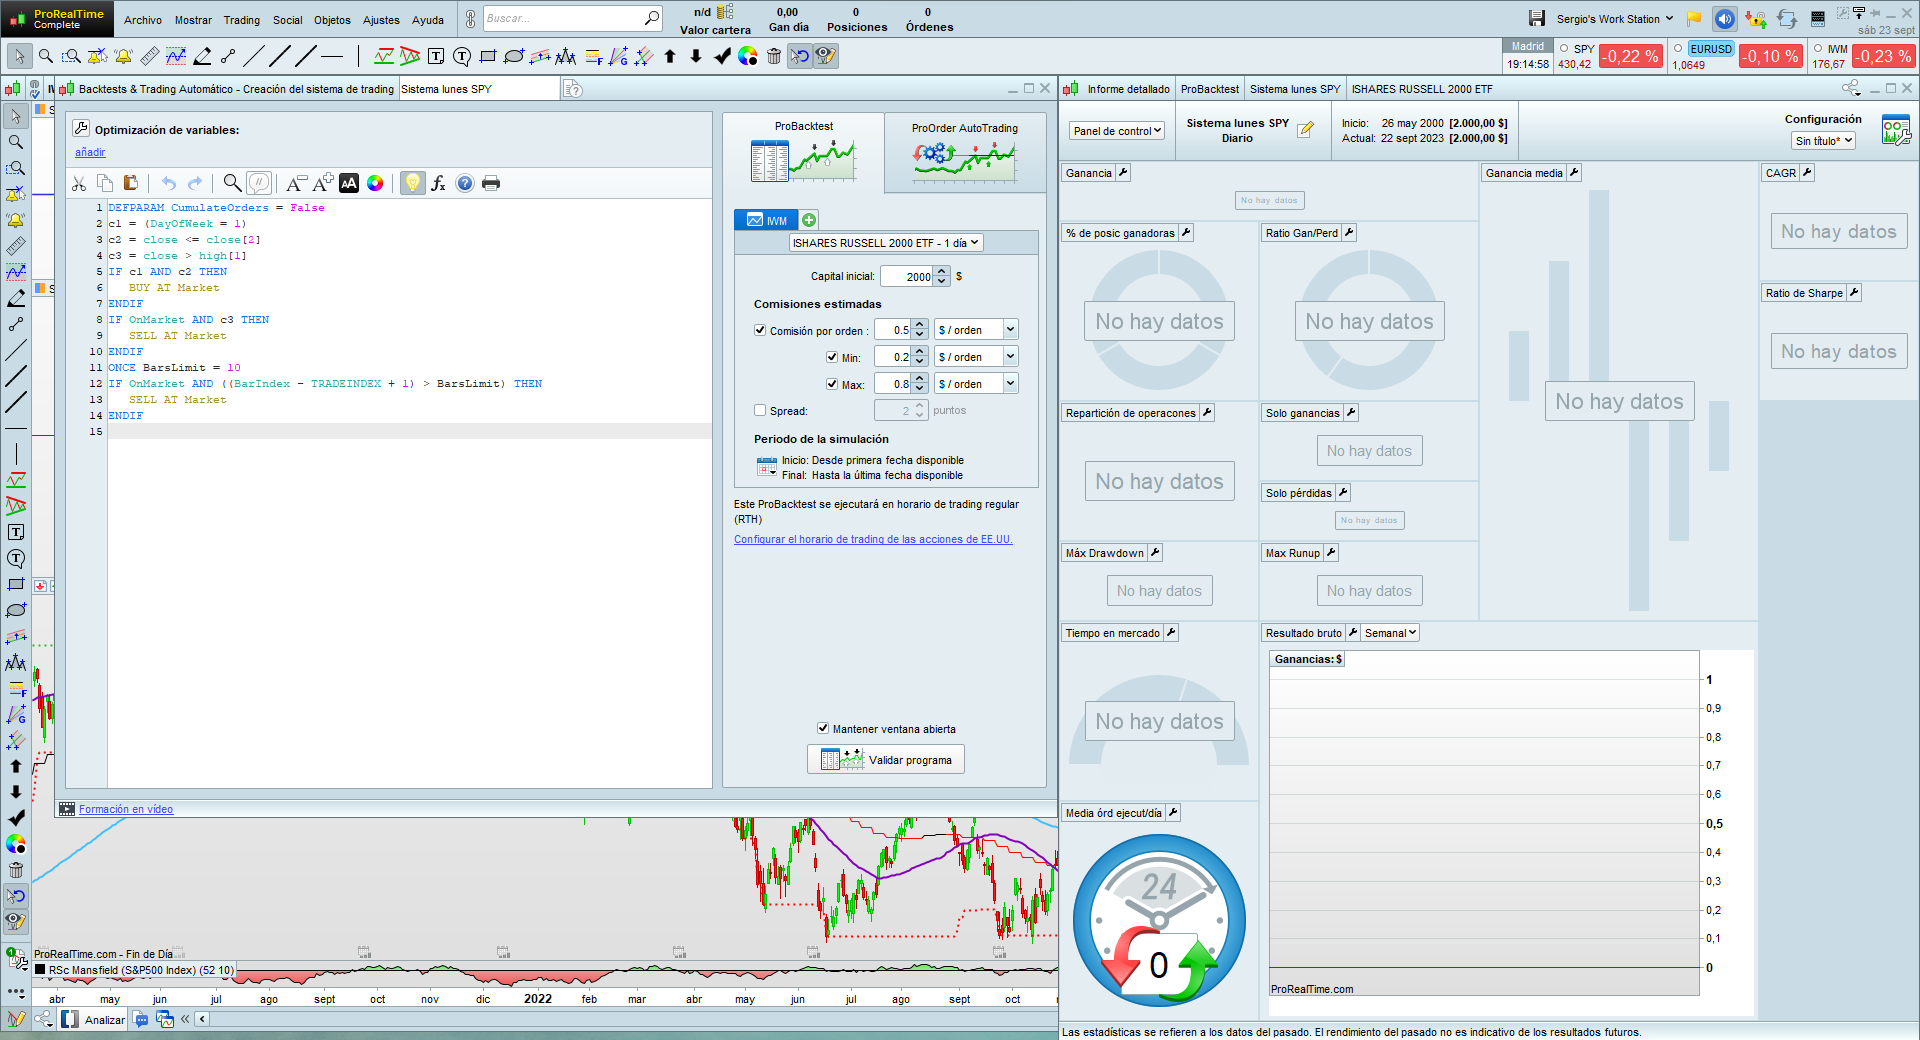Open the ISHARES RUSSELL 2000 ETF timeframe dropdown
Viewport: 1920px width, 1040px height.
coord(886,243)
